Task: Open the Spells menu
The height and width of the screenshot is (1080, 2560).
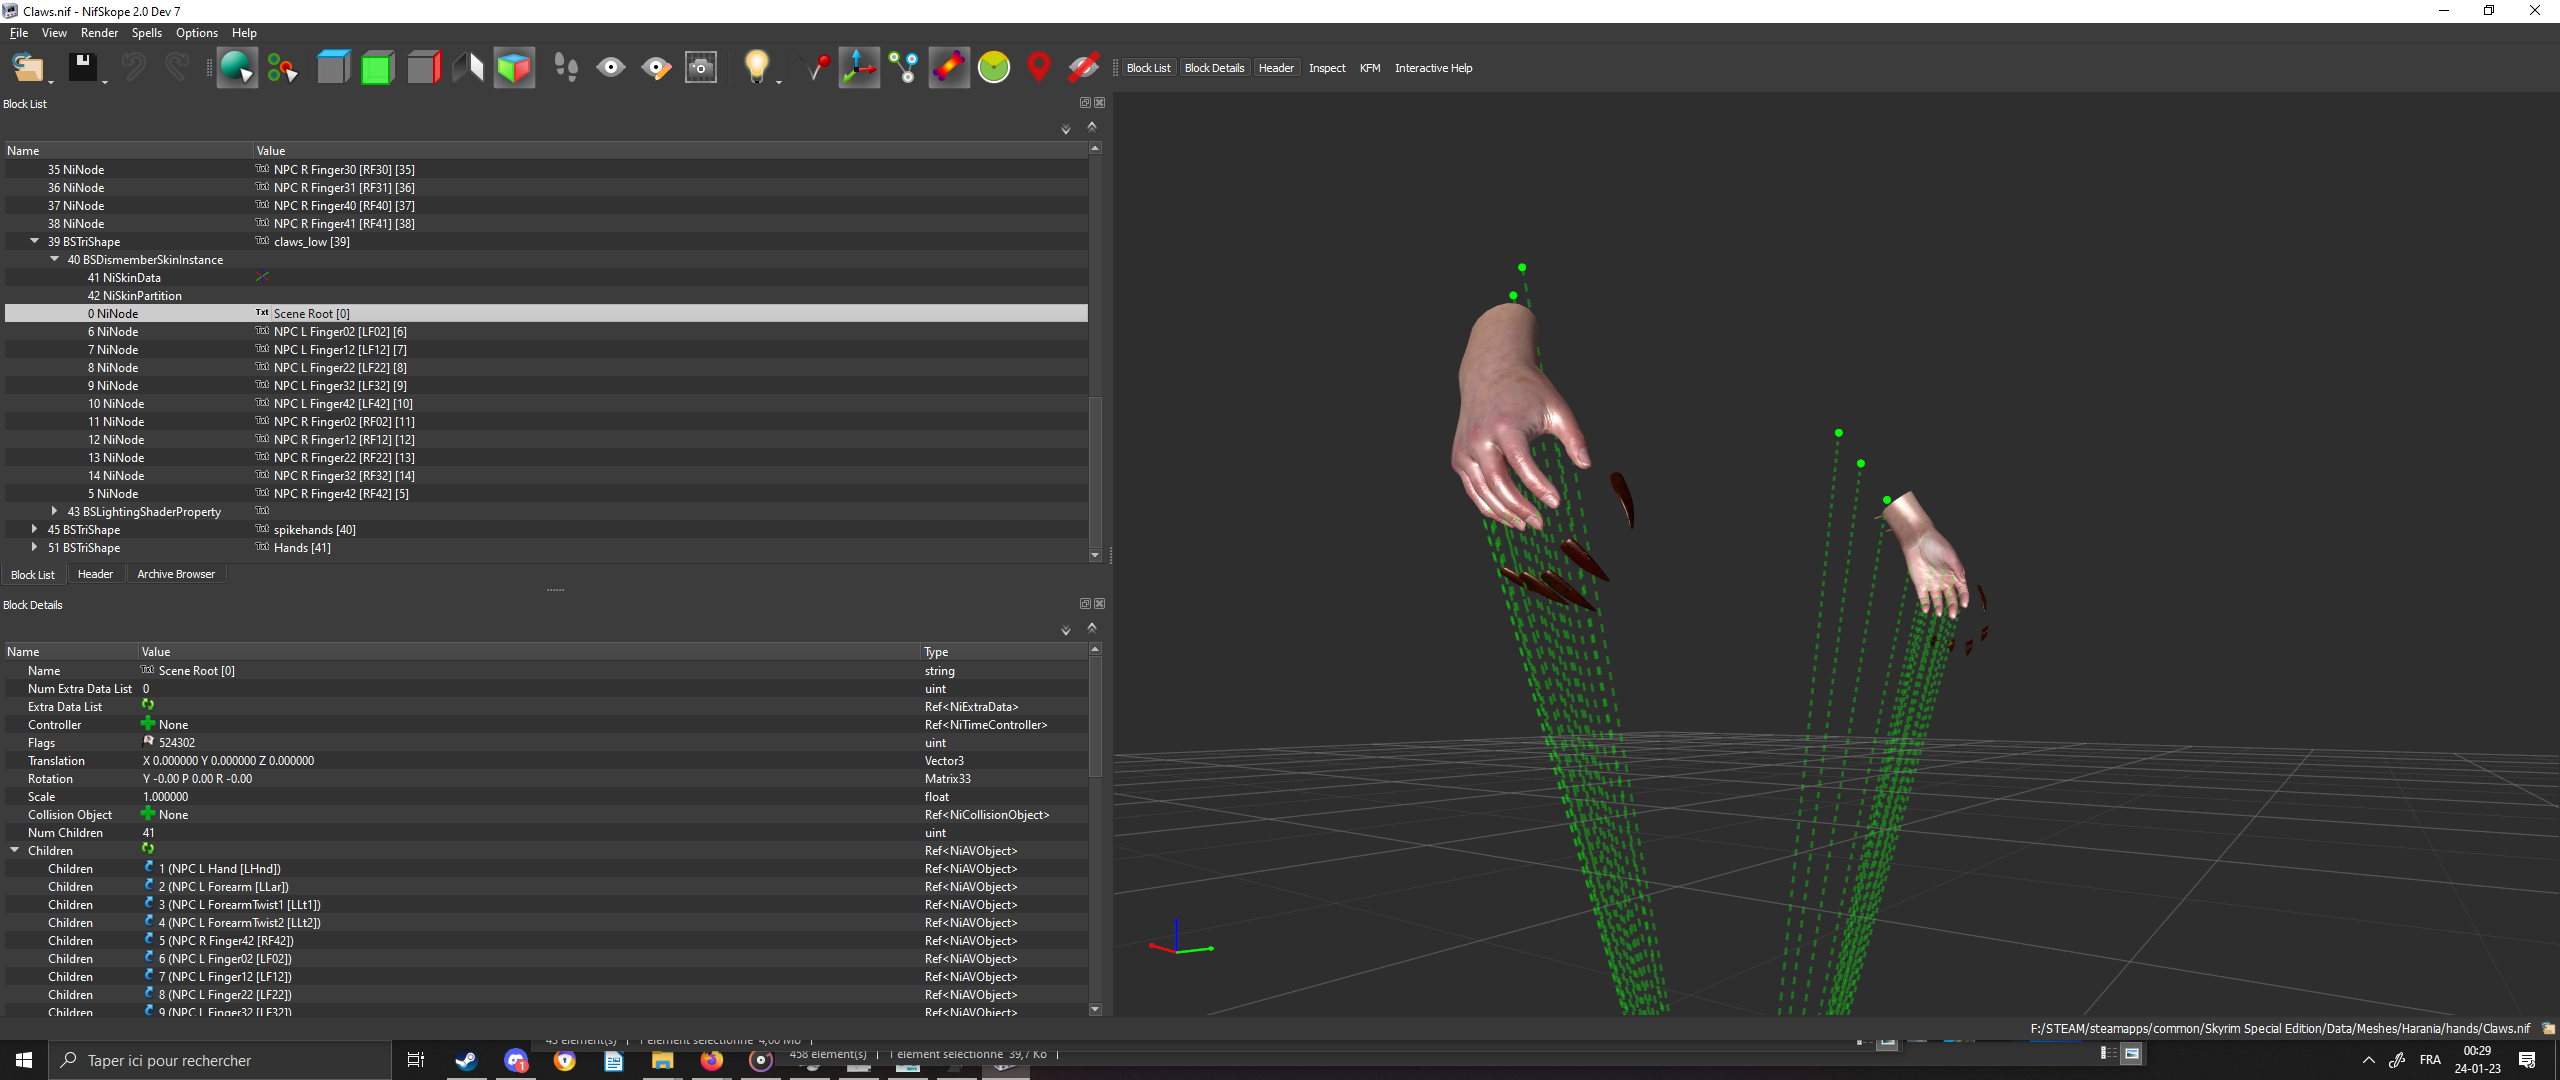Action: tap(147, 33)
